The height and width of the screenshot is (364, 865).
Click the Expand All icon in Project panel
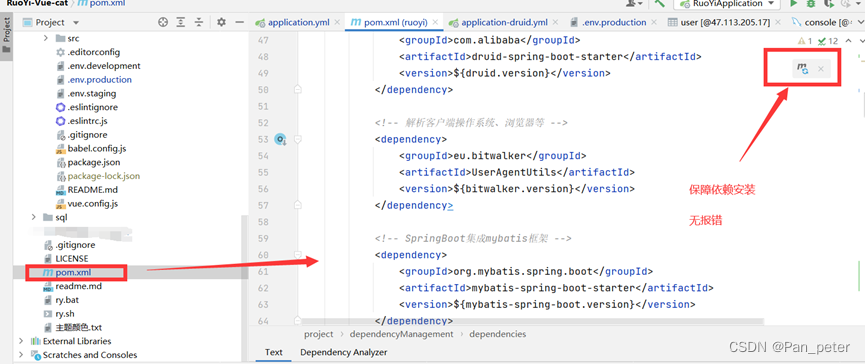pos(180,22)
